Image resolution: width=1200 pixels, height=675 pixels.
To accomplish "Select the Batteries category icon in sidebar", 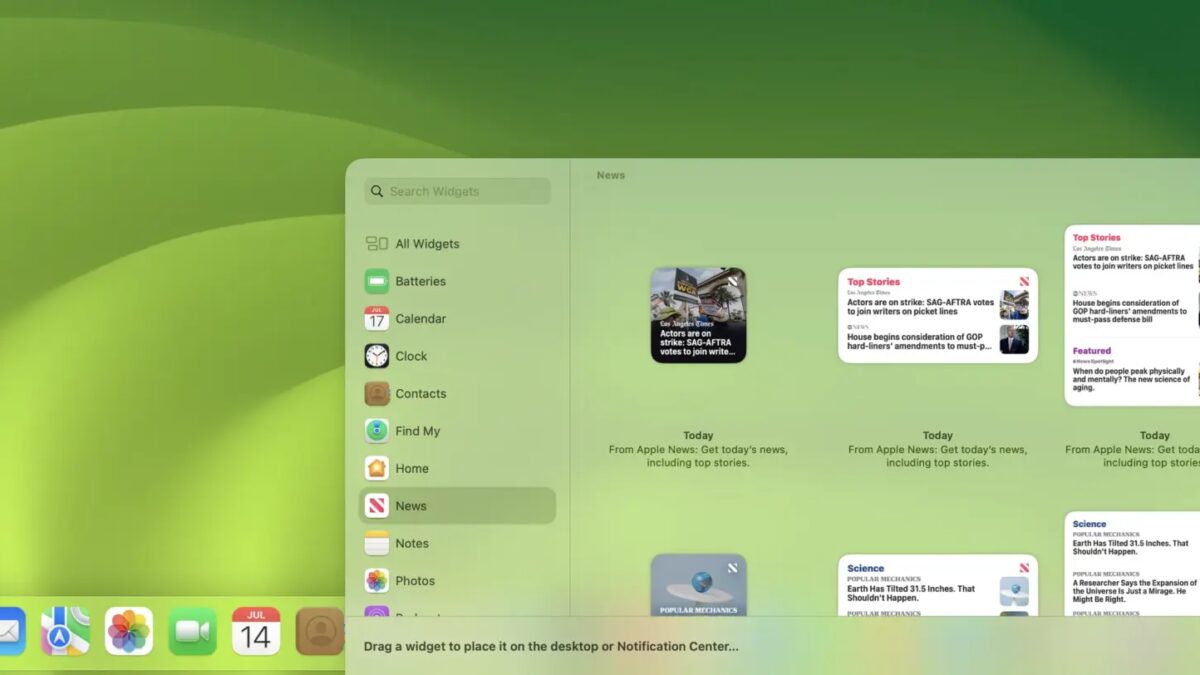I will click(377, 281).
